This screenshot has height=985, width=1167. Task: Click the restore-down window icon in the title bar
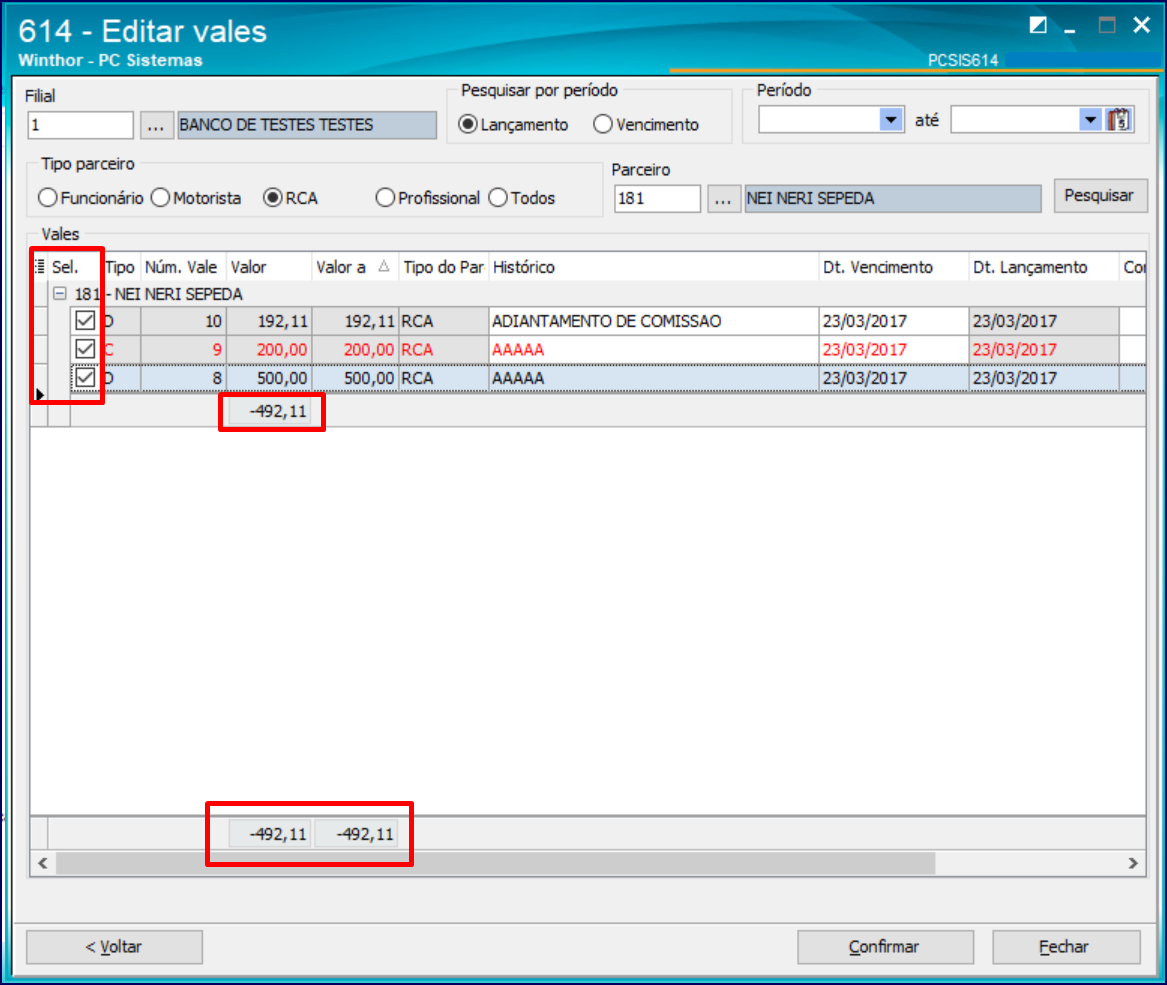(x=1038, y=26)
